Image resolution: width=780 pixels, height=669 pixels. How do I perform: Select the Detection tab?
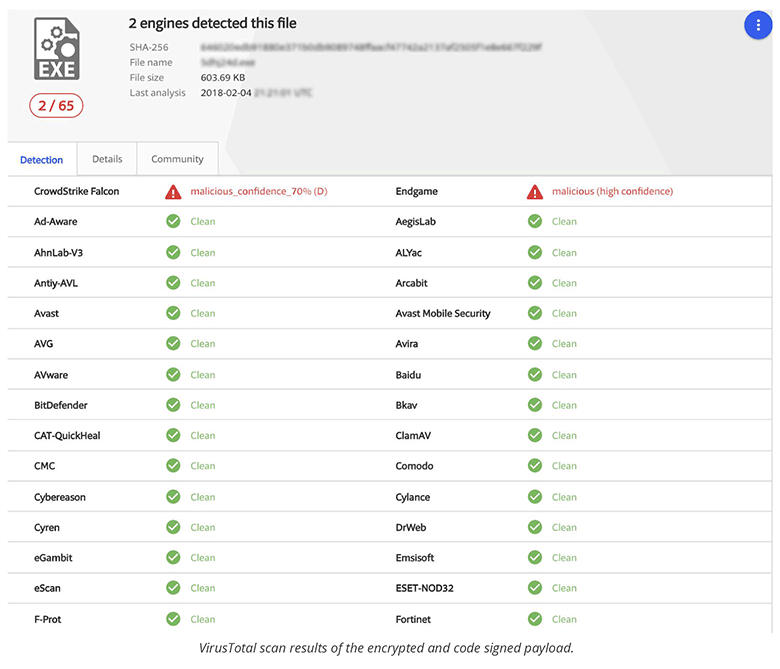click(x=42, y=160)
